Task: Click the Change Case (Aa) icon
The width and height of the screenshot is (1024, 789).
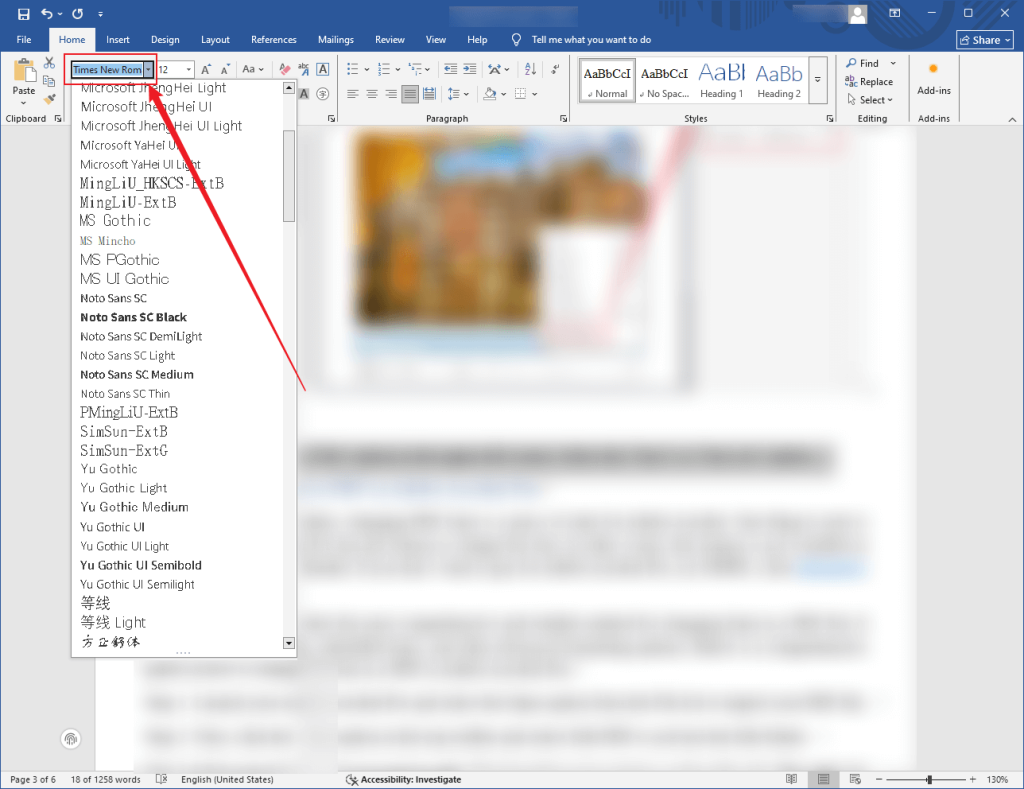Action: pos(247,69)
